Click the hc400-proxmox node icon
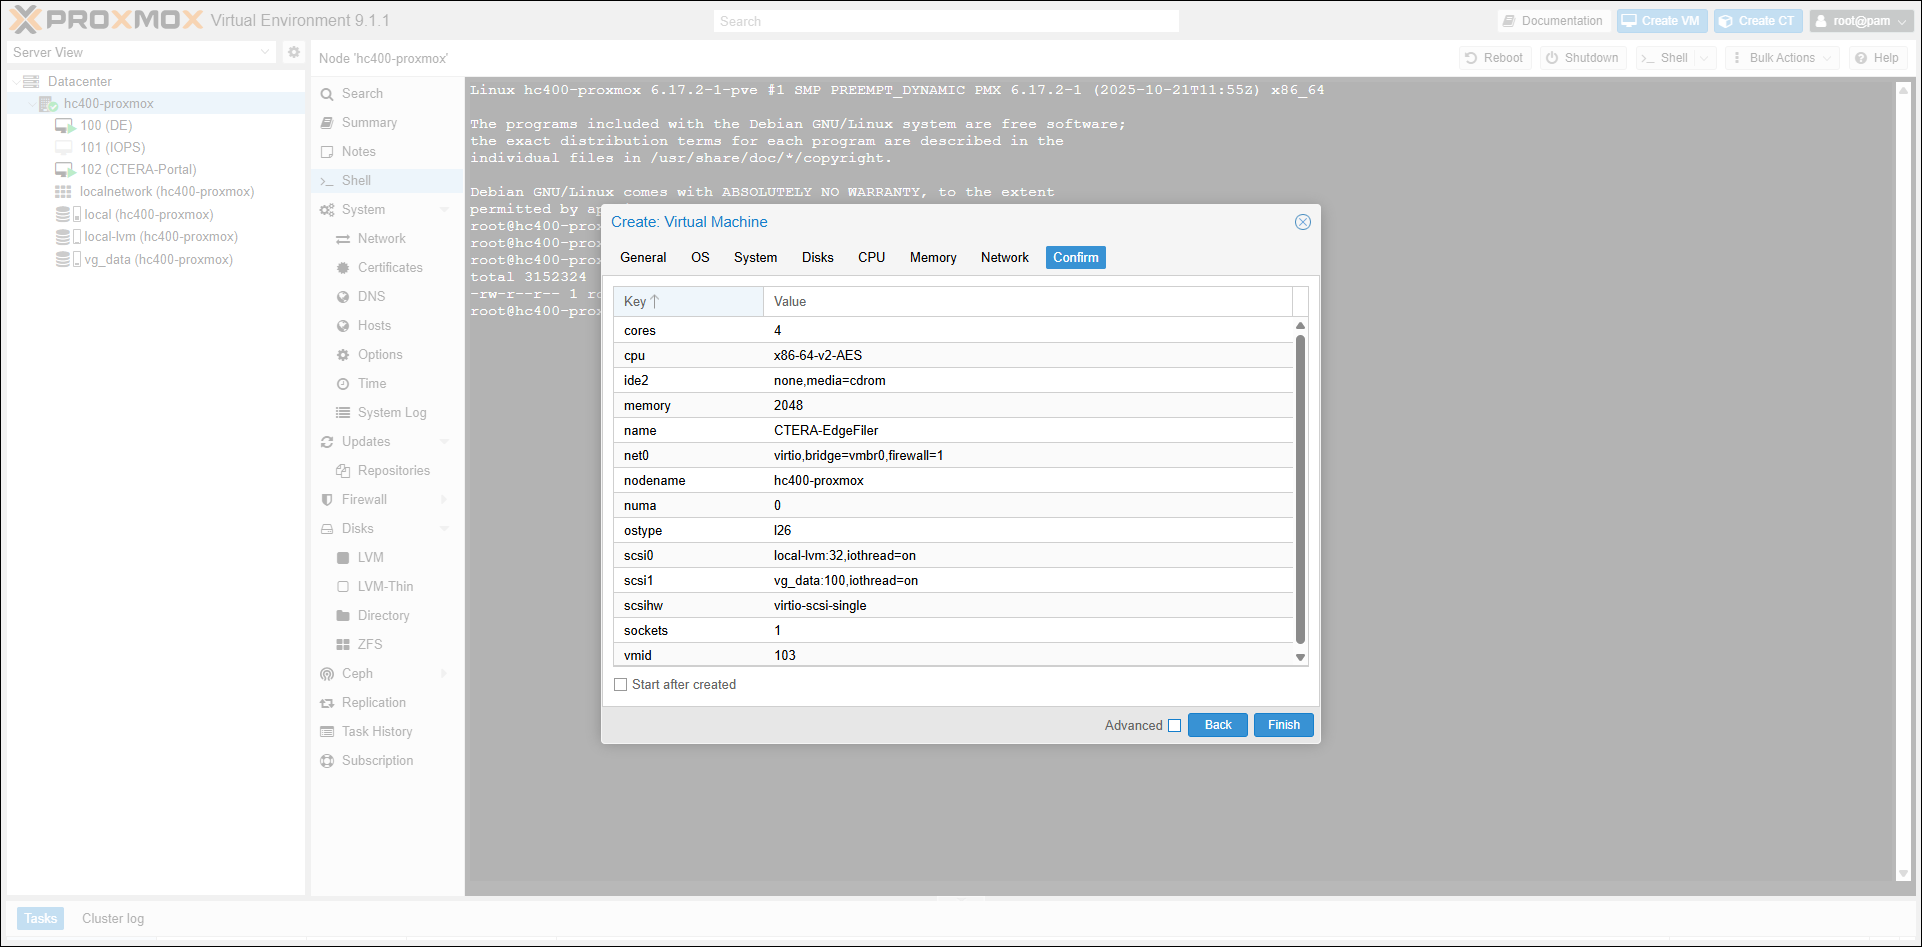1922x947 pixels. (48, 104)
